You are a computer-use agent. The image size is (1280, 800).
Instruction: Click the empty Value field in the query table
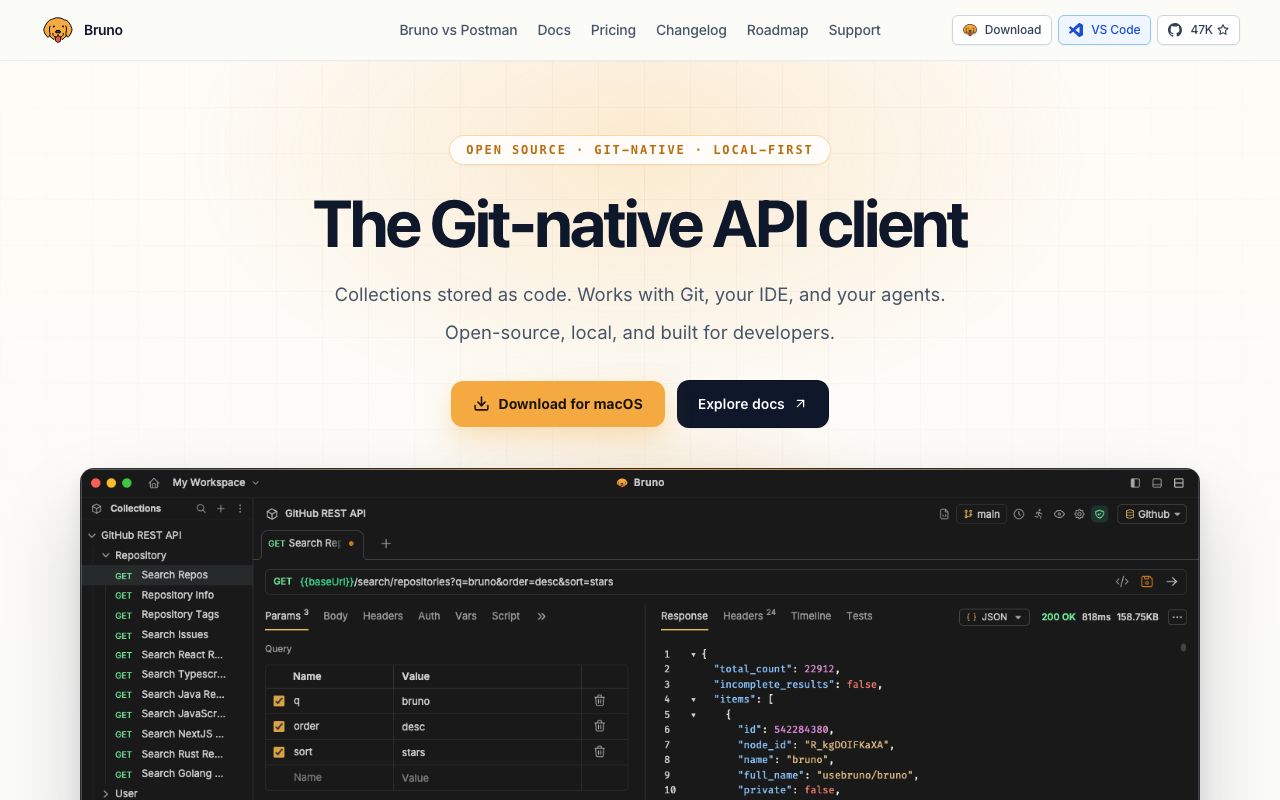tap(487, 778)
